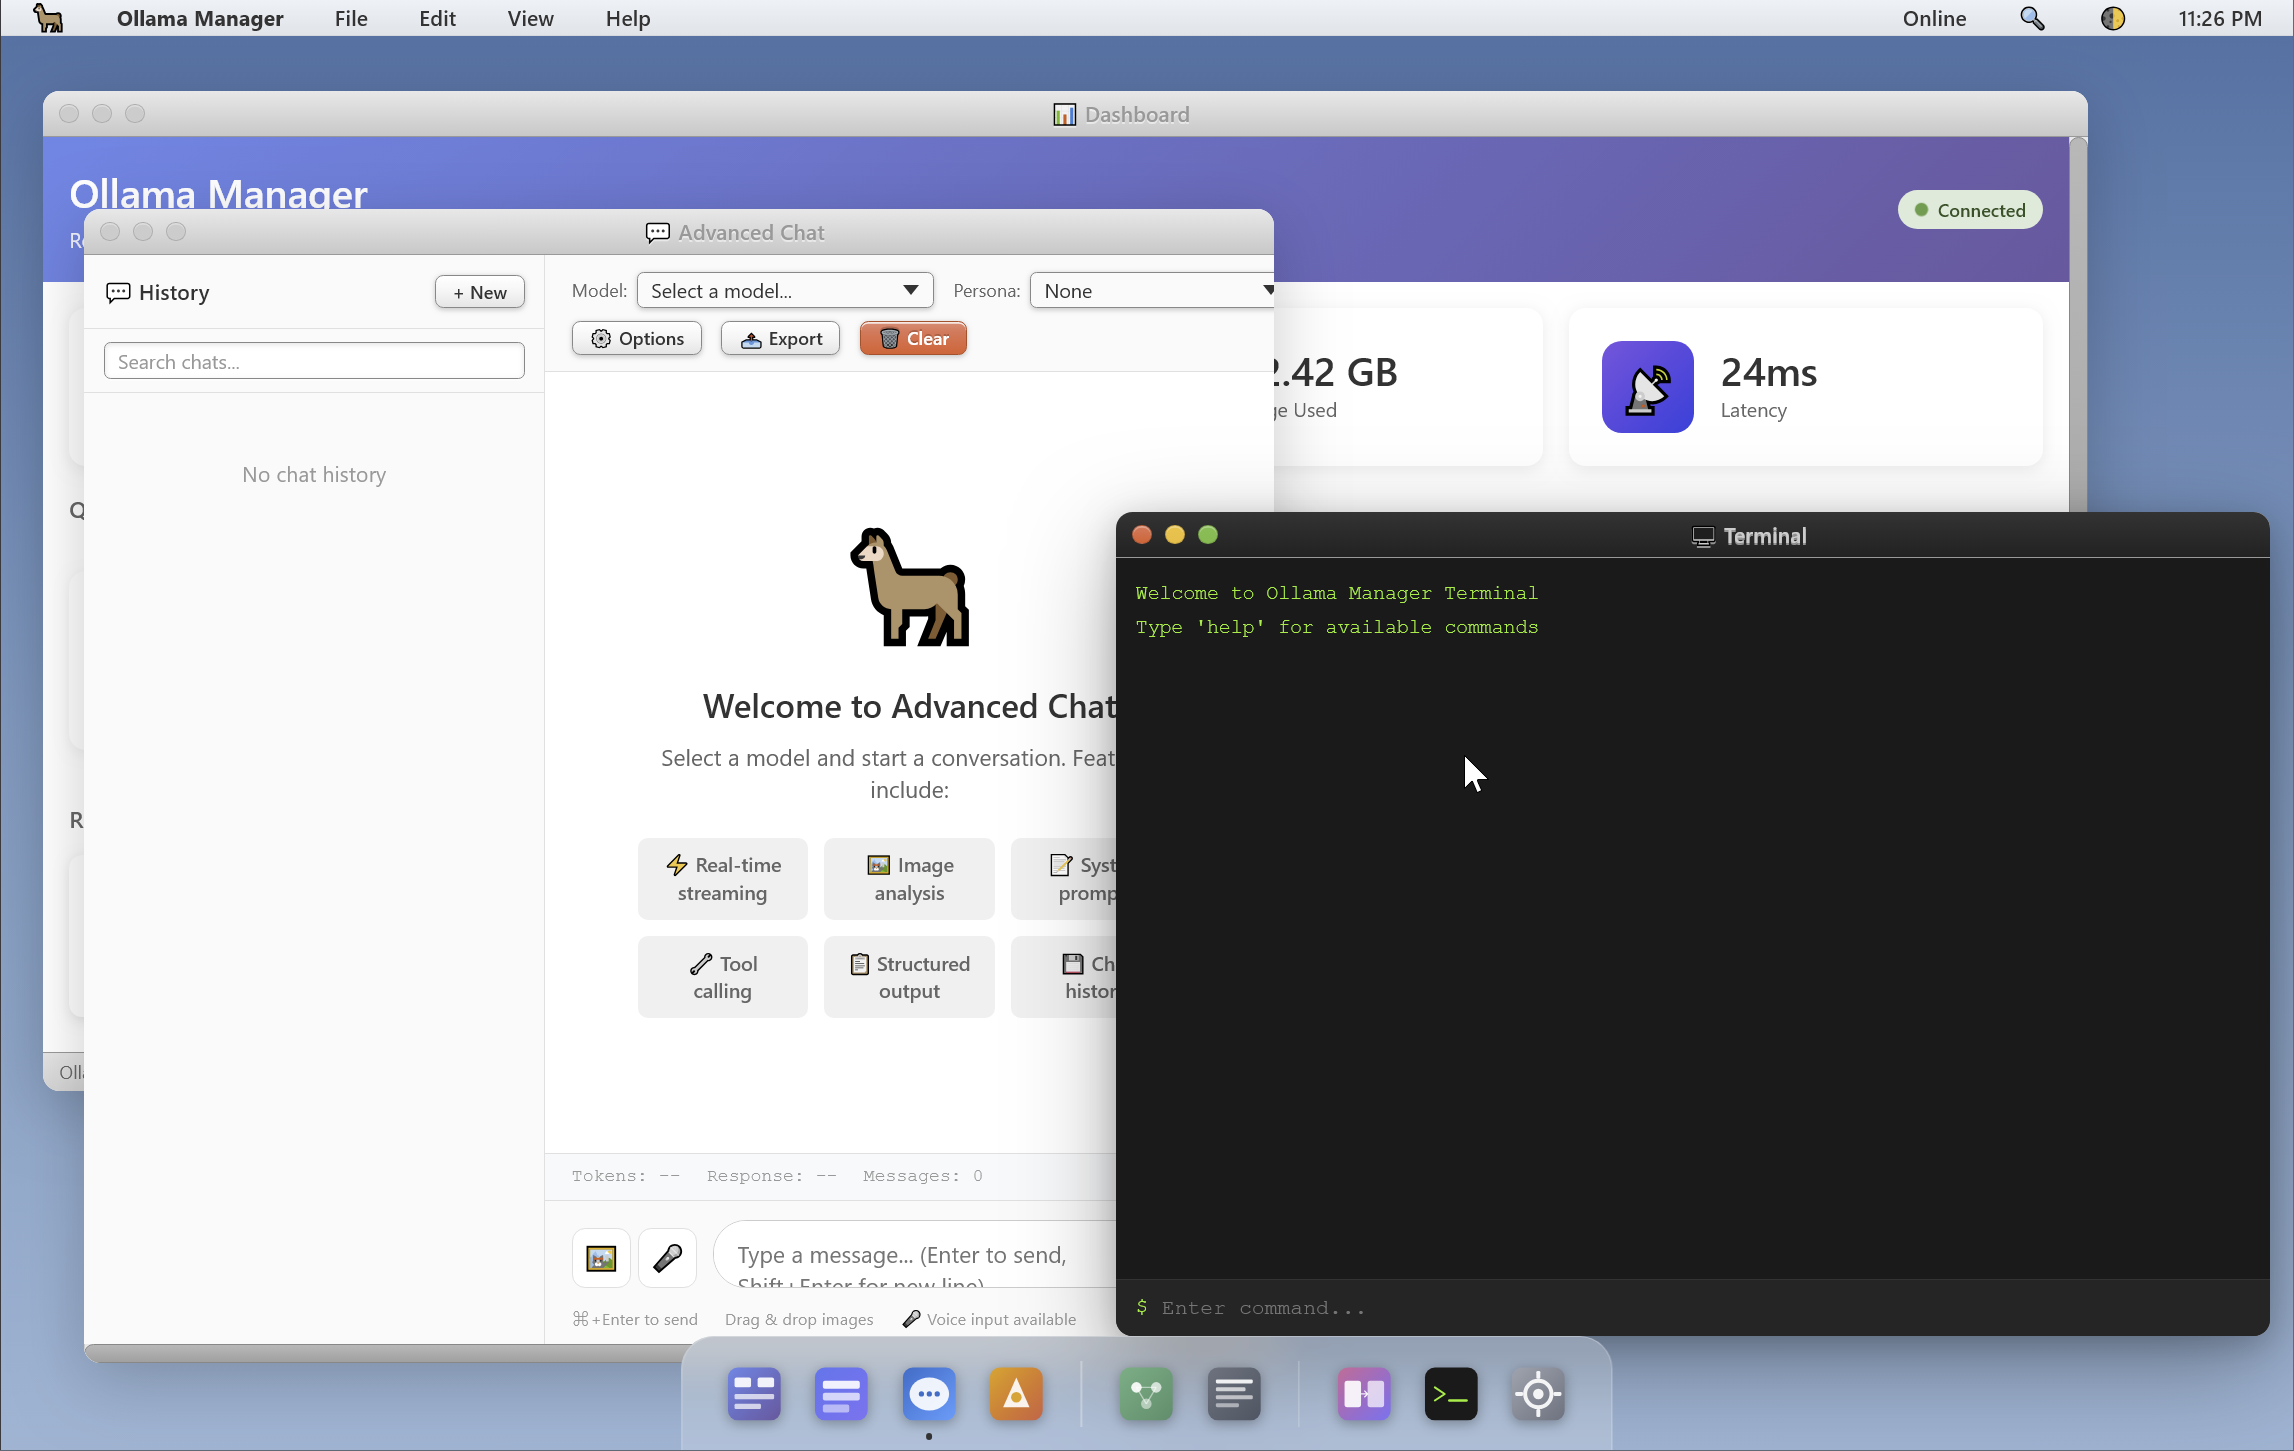The image size is (2294, 1451).
Task: Export the current conversation
Action: (x=780, y=338)
